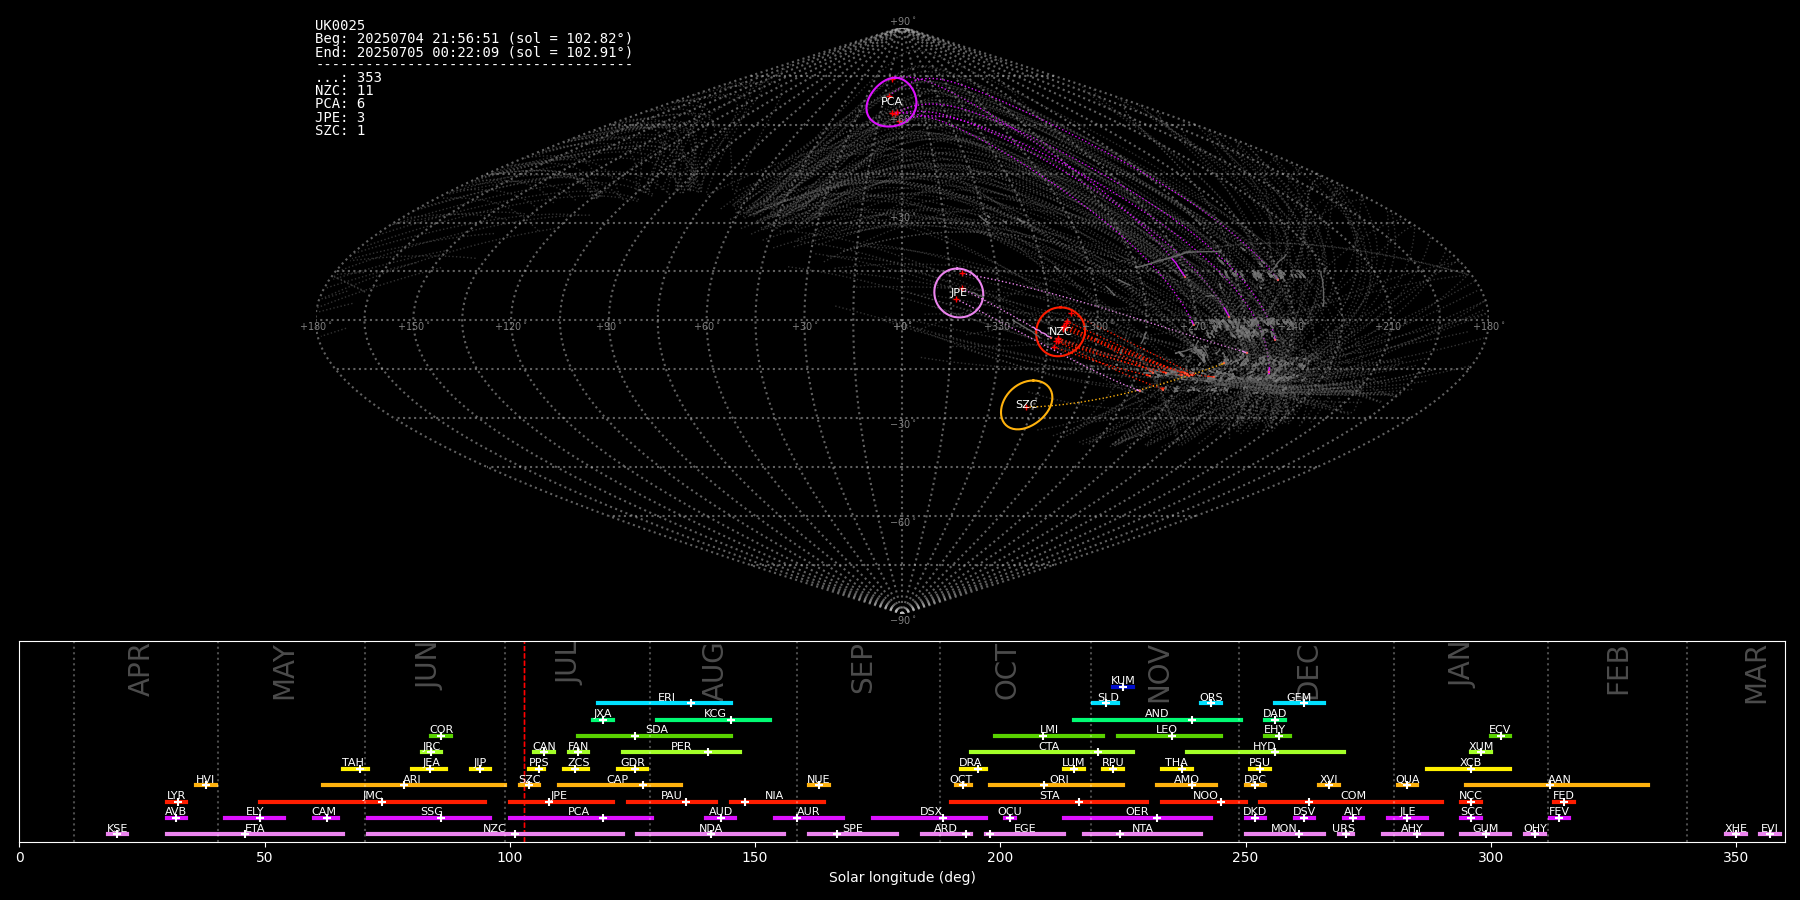This screenshot has width=1800, height=900.
Task: Click the LYR shower label in timeline
Action: (x=176, y=796)
